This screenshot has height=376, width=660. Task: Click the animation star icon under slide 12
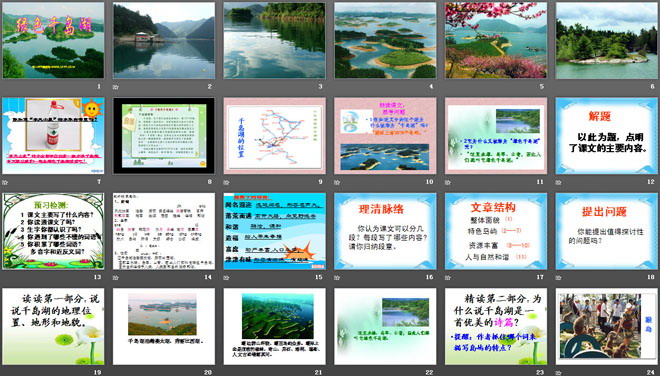tap(559, 182)
